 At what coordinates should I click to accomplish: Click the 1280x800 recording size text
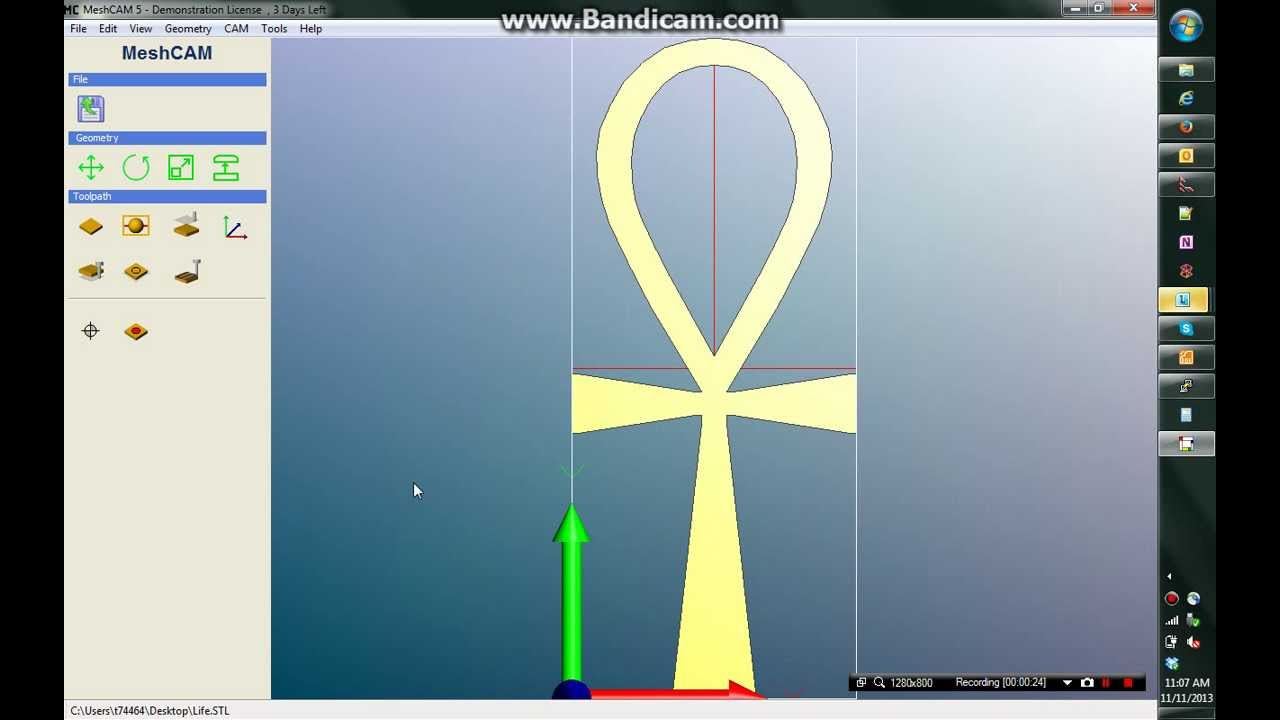[x=911, y=683]
